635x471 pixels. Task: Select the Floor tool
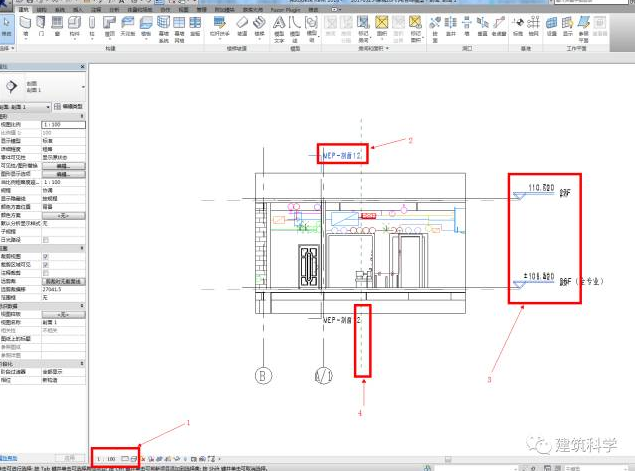click(146, 26)
